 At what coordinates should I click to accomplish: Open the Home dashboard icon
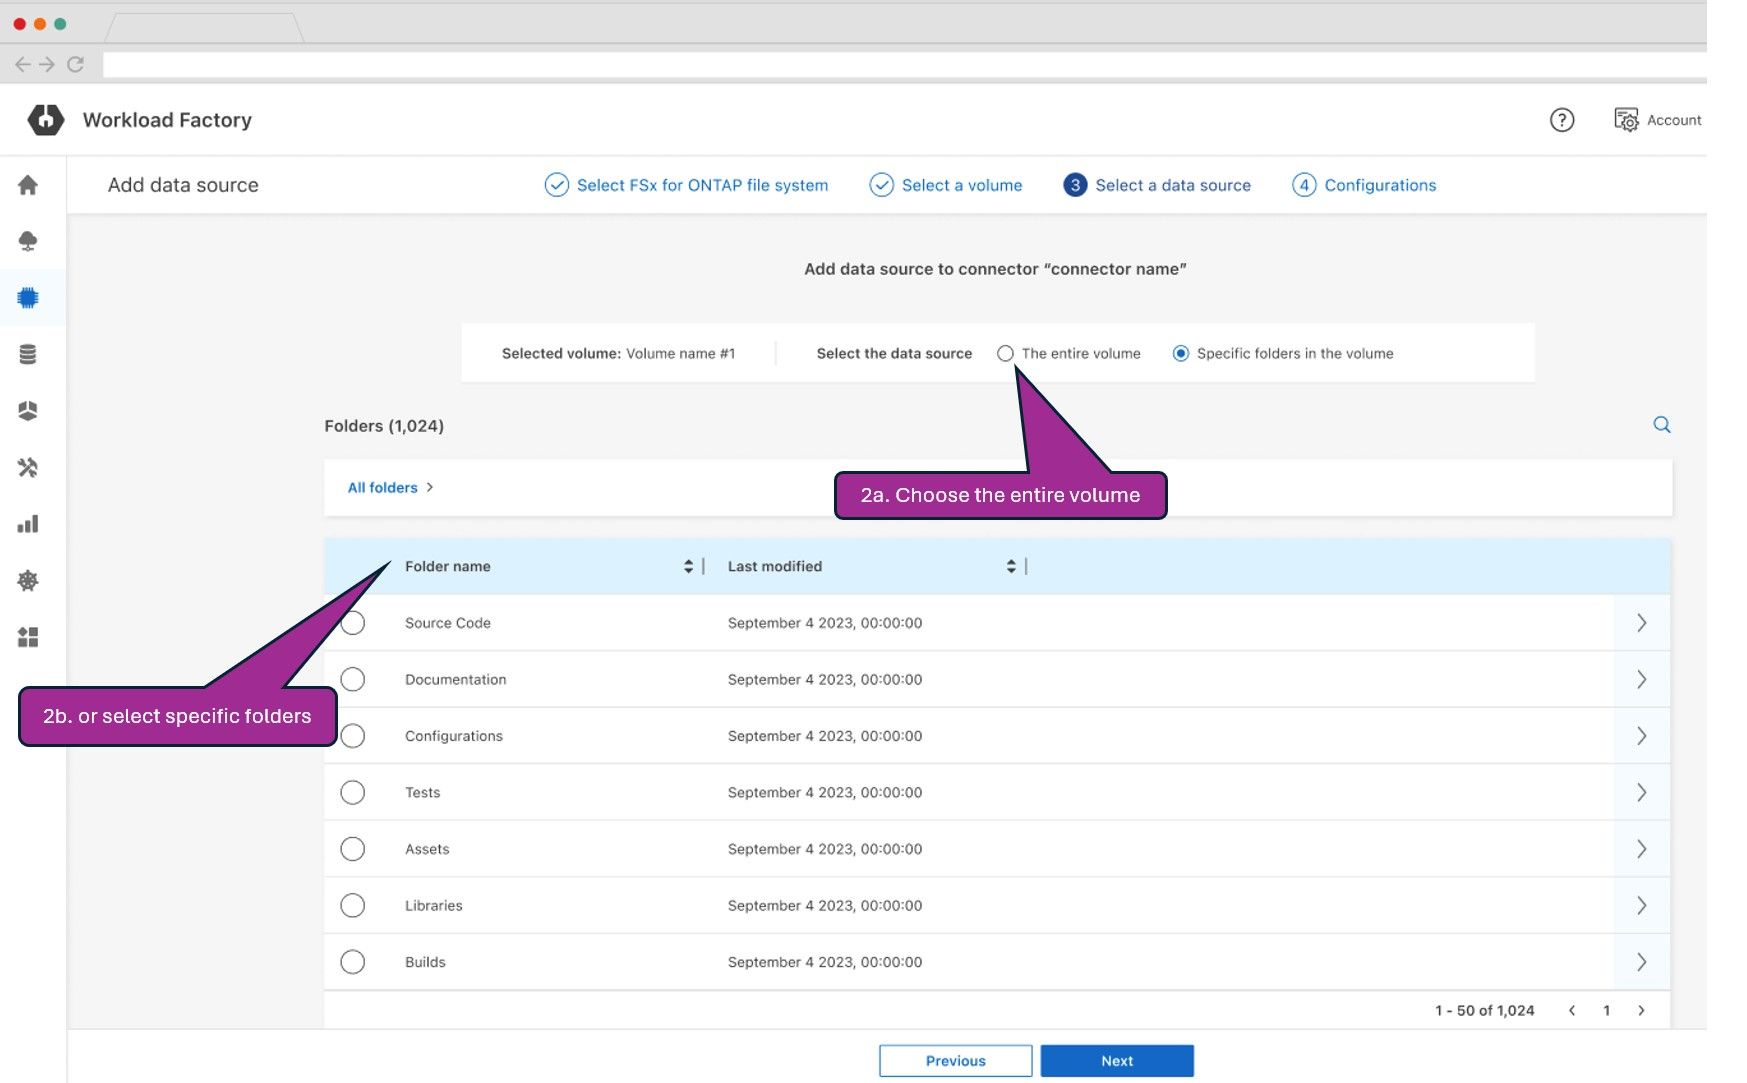(x=28, y=185)
